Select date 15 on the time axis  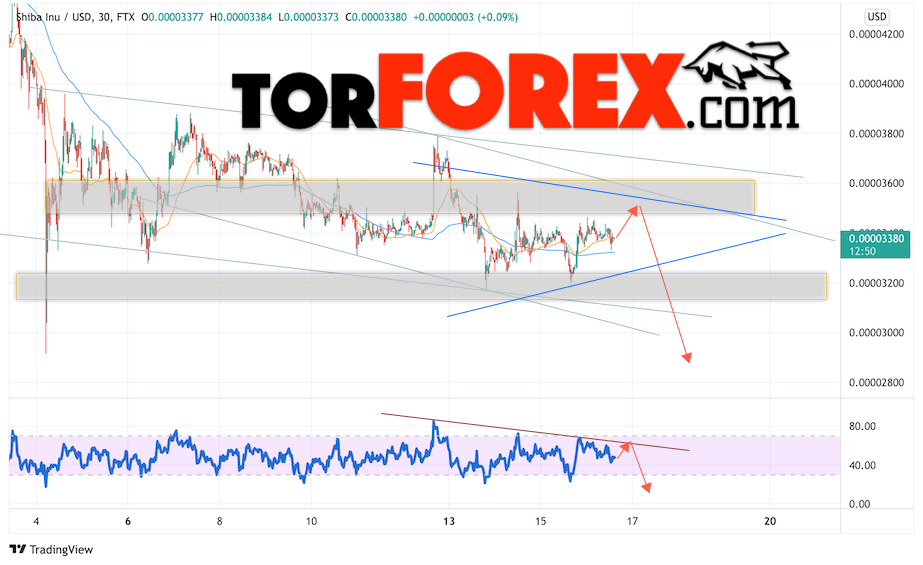coord(540,521)
